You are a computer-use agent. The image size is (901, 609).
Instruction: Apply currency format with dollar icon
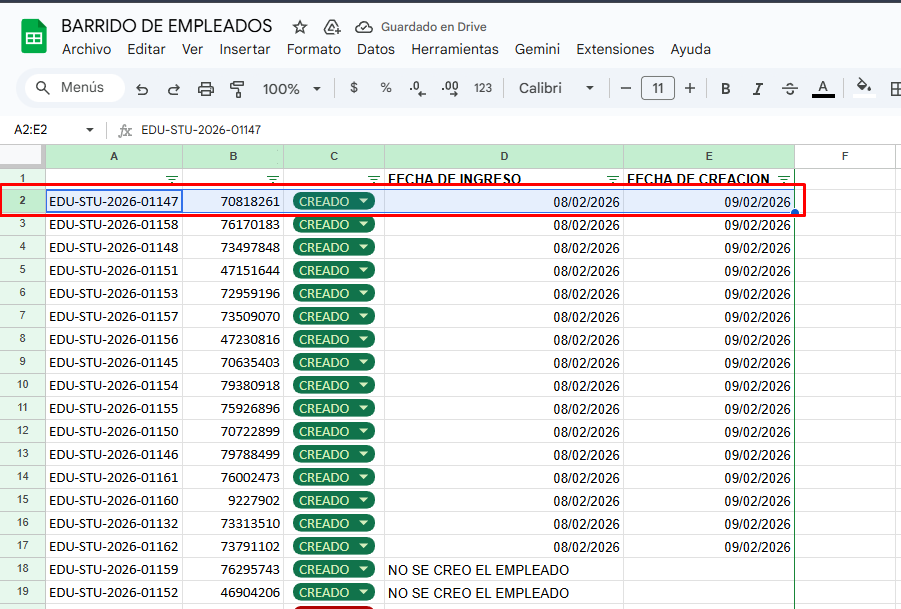[354, 88]
